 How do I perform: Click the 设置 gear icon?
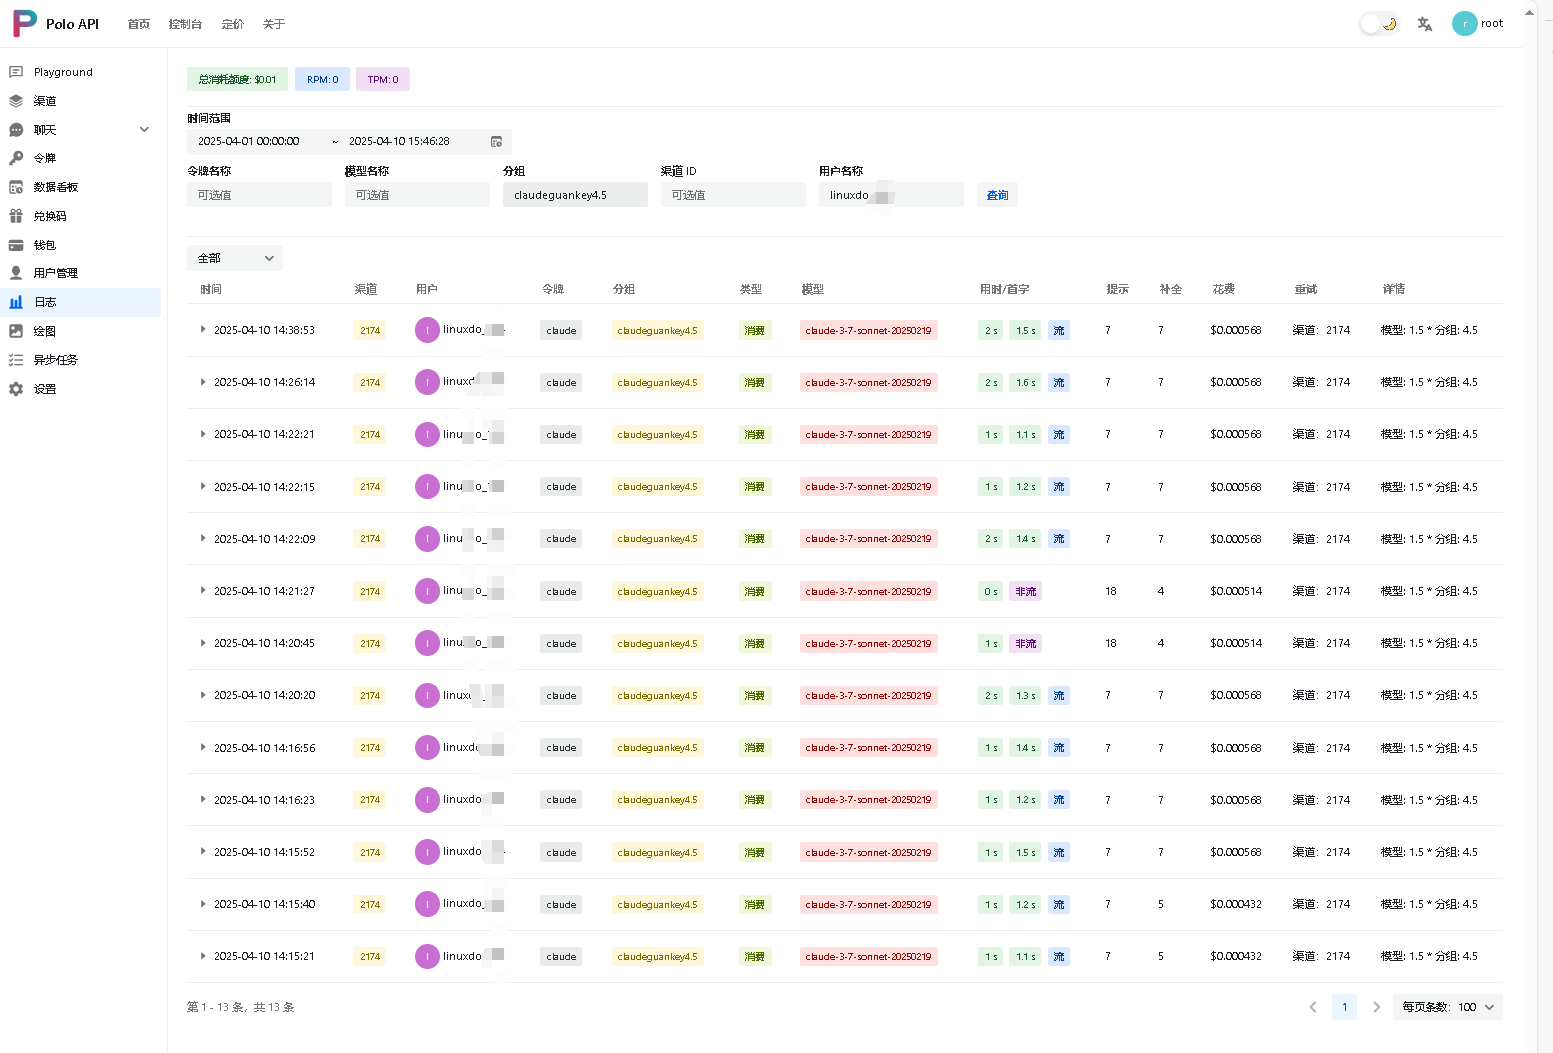[x=16, y=389]
